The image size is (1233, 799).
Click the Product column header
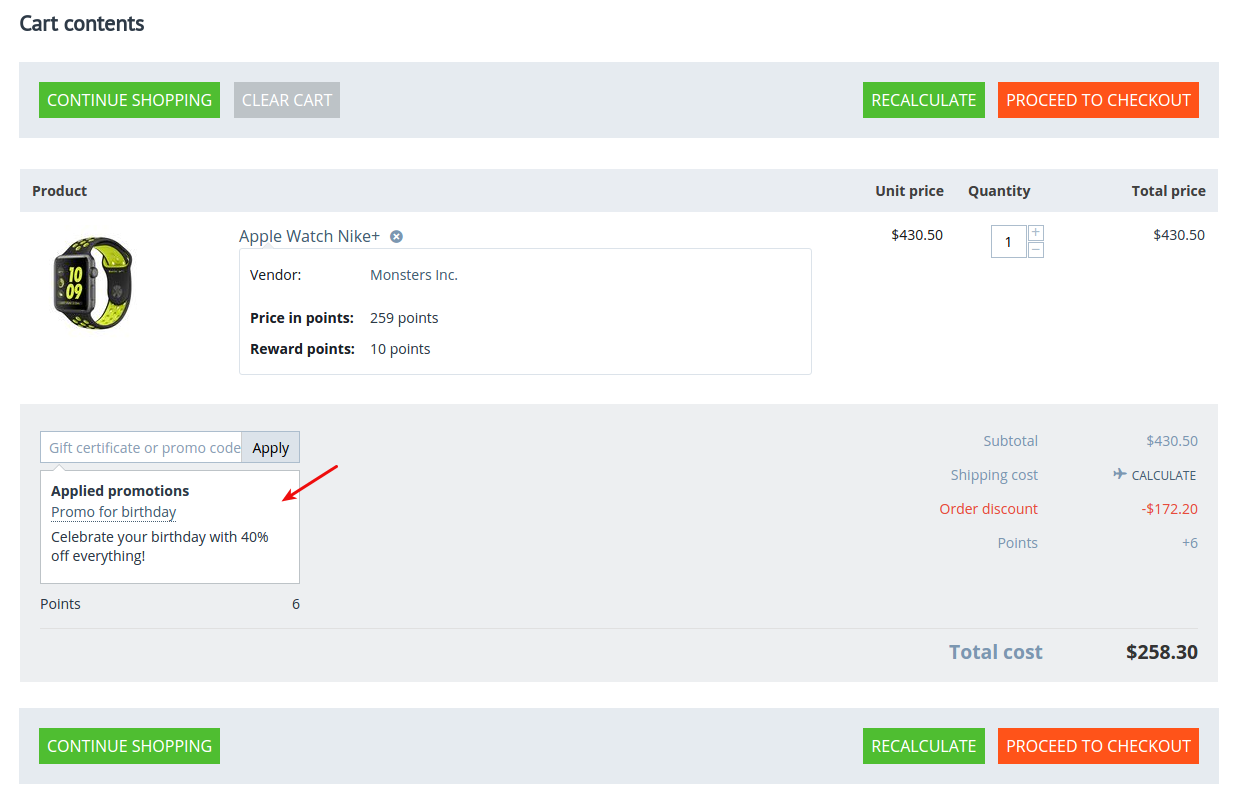pos(59,191)
